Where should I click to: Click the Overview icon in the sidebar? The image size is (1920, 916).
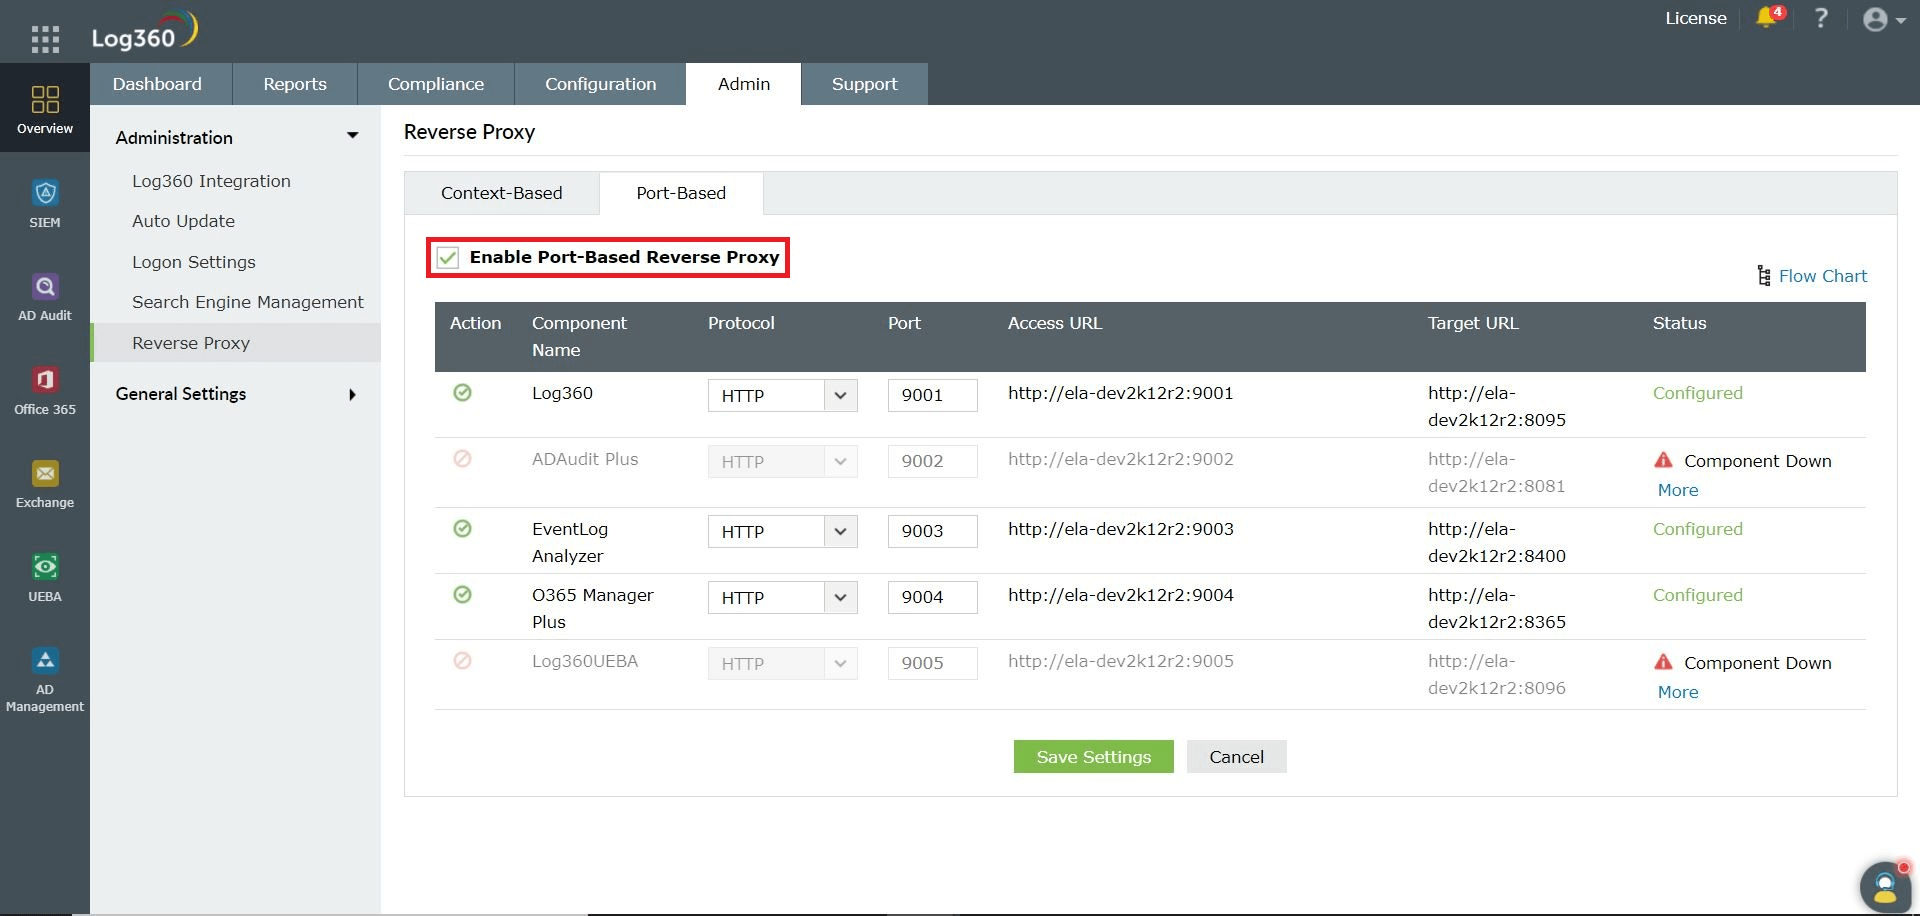click(45, 105)
